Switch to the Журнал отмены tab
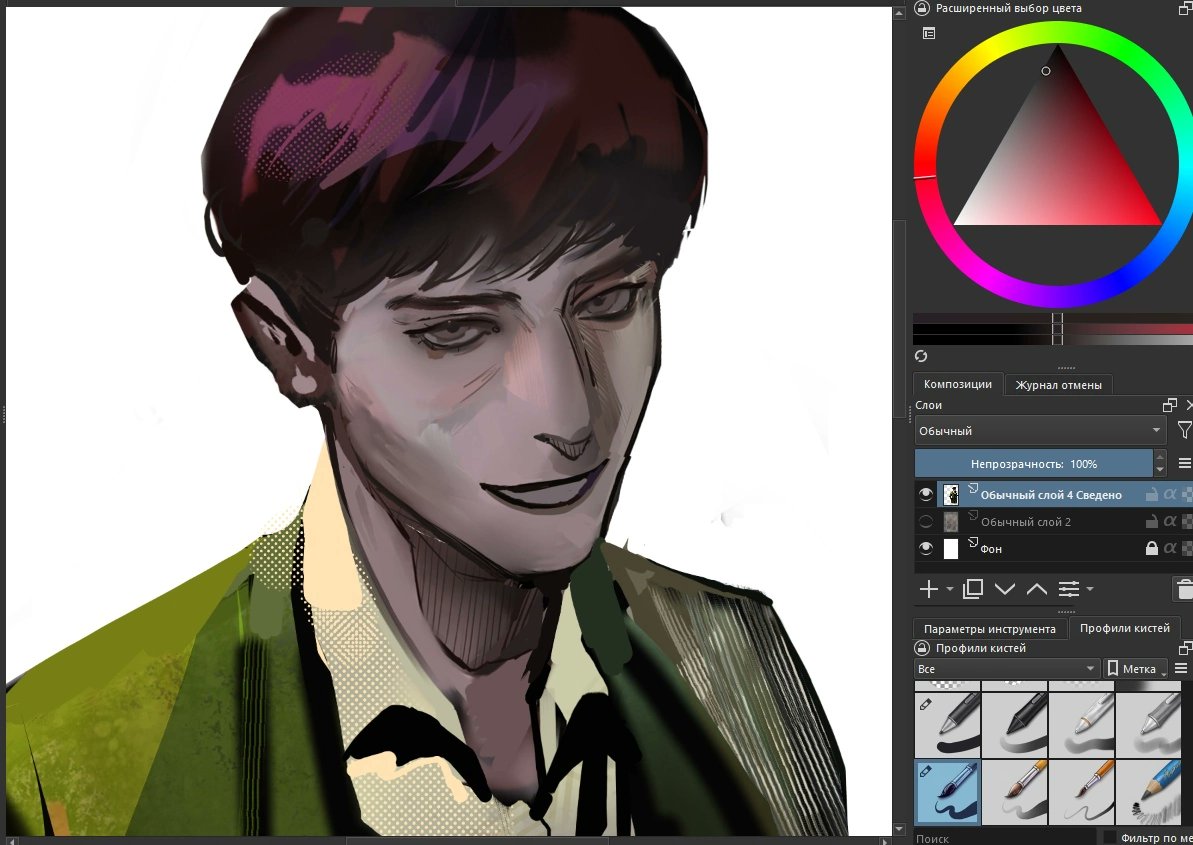The image size is (1193, 845). [1058, 384]
